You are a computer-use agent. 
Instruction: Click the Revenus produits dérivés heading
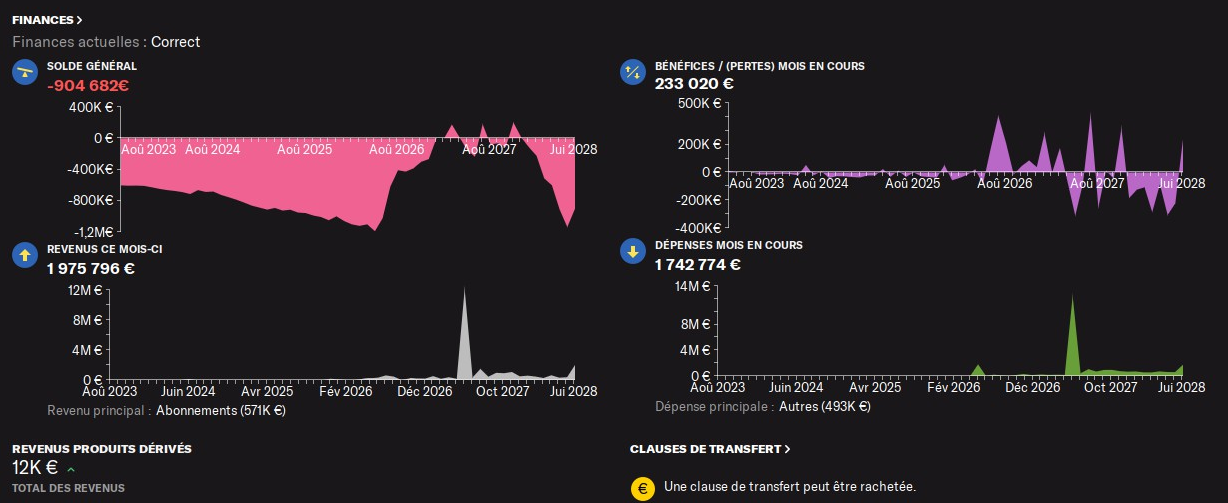pos(102,449)
